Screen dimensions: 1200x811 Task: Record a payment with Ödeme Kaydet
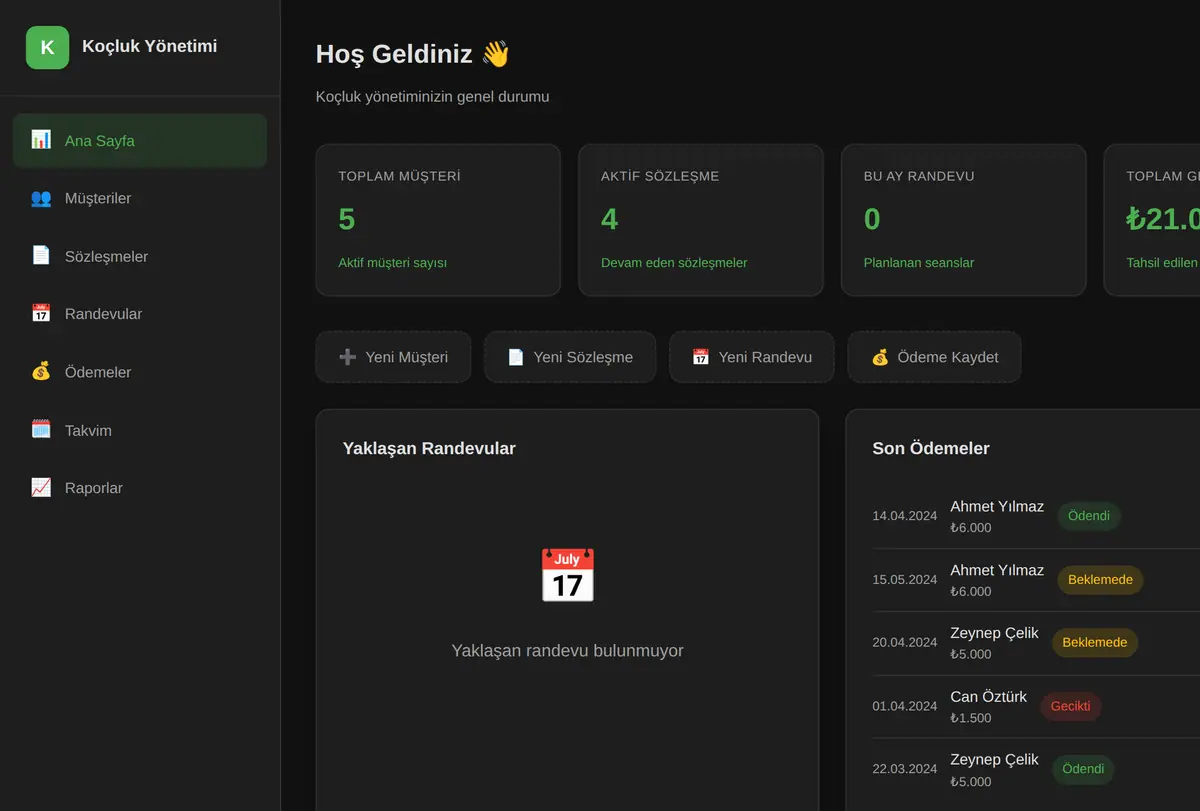934,357
